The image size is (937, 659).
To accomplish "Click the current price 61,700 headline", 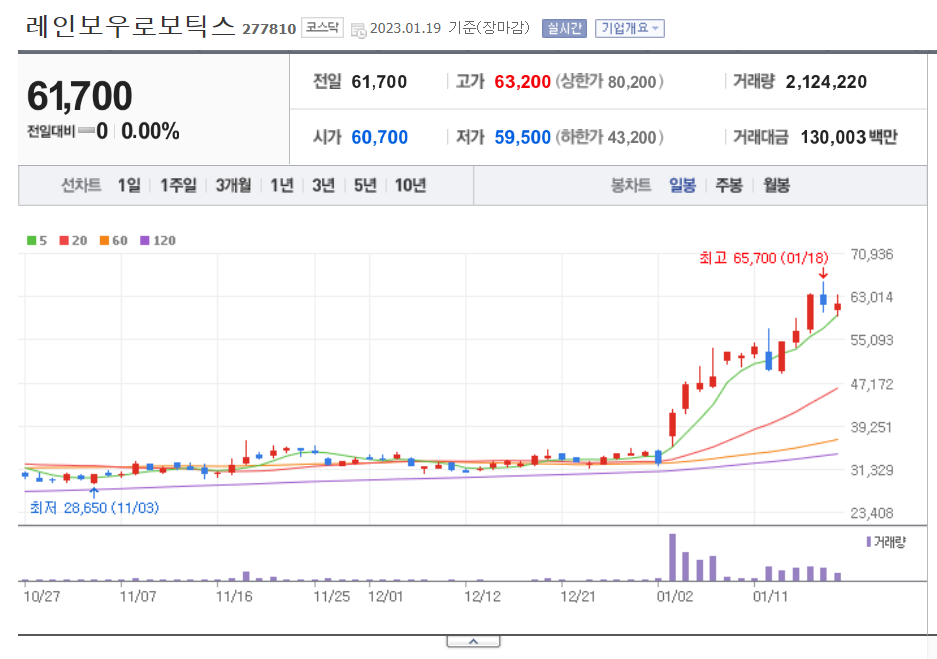I will pos(79,96).
